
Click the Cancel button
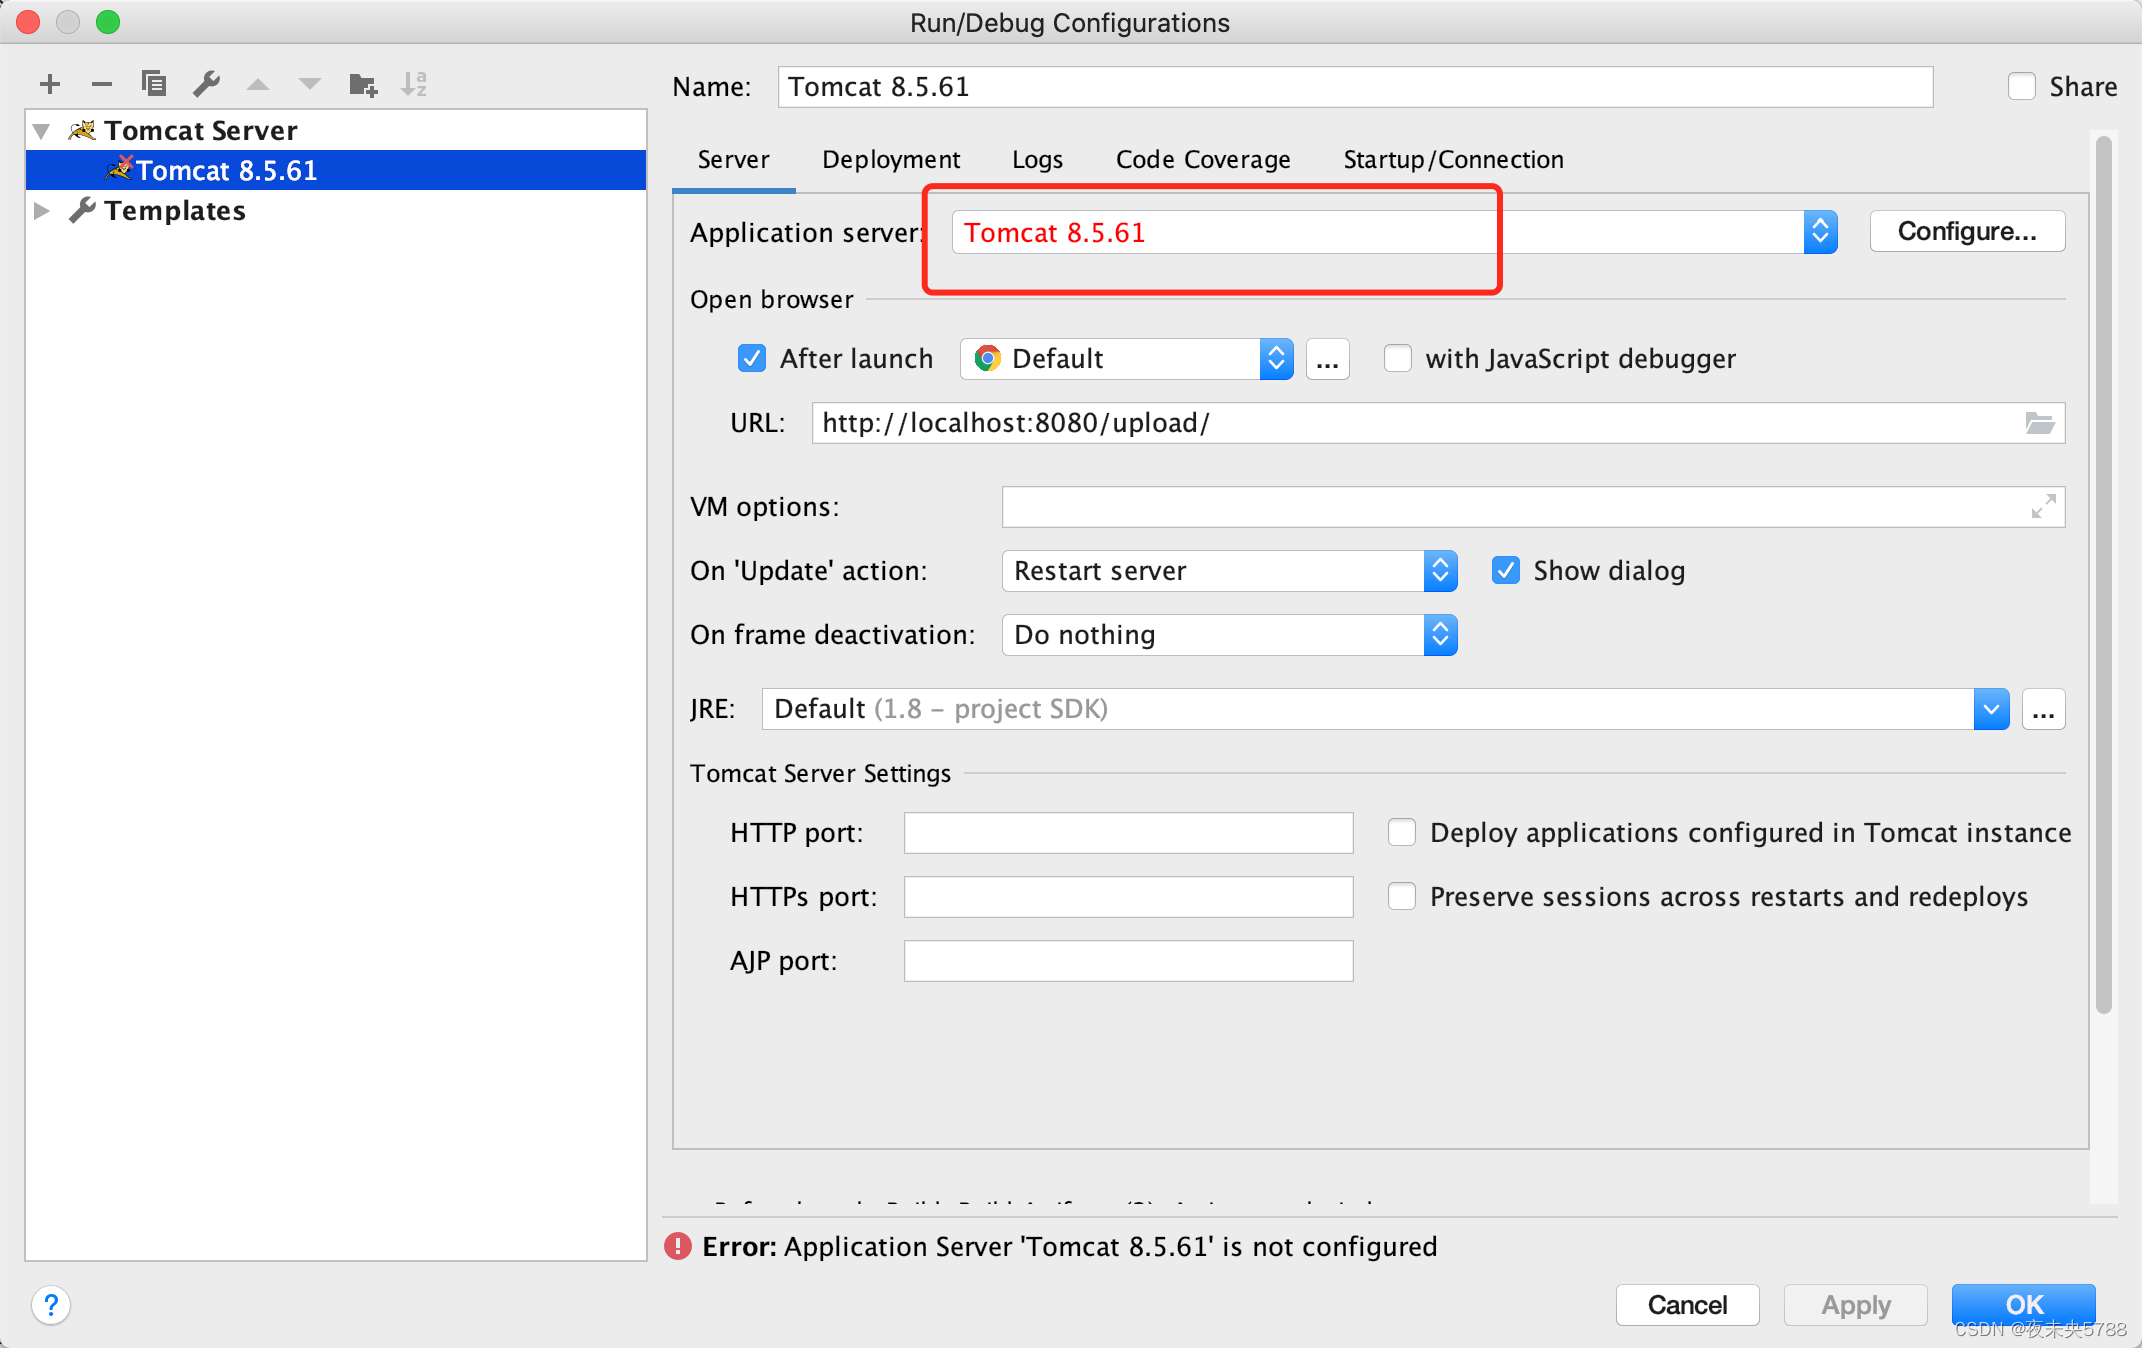click(1687, 1305)
